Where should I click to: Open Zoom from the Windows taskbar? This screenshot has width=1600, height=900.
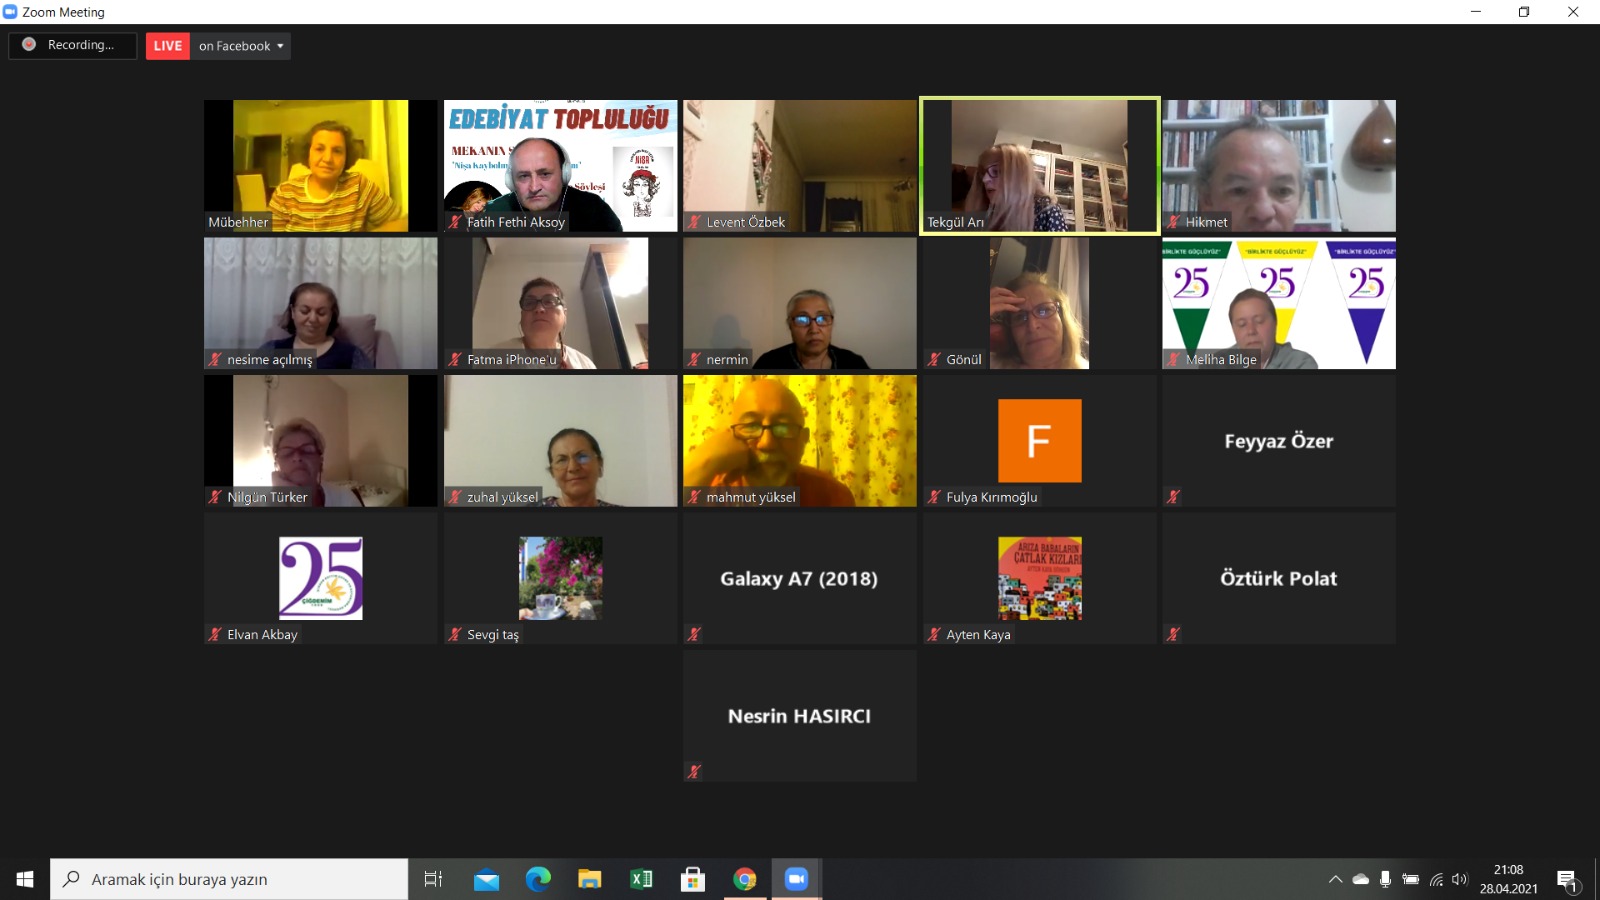[x=796, y=879]
